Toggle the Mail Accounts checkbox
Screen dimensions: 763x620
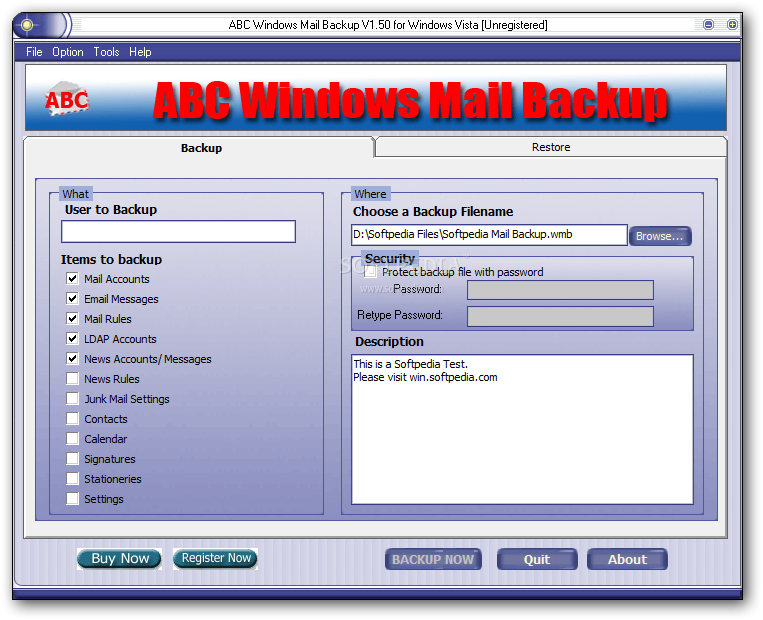coord(73,278)
